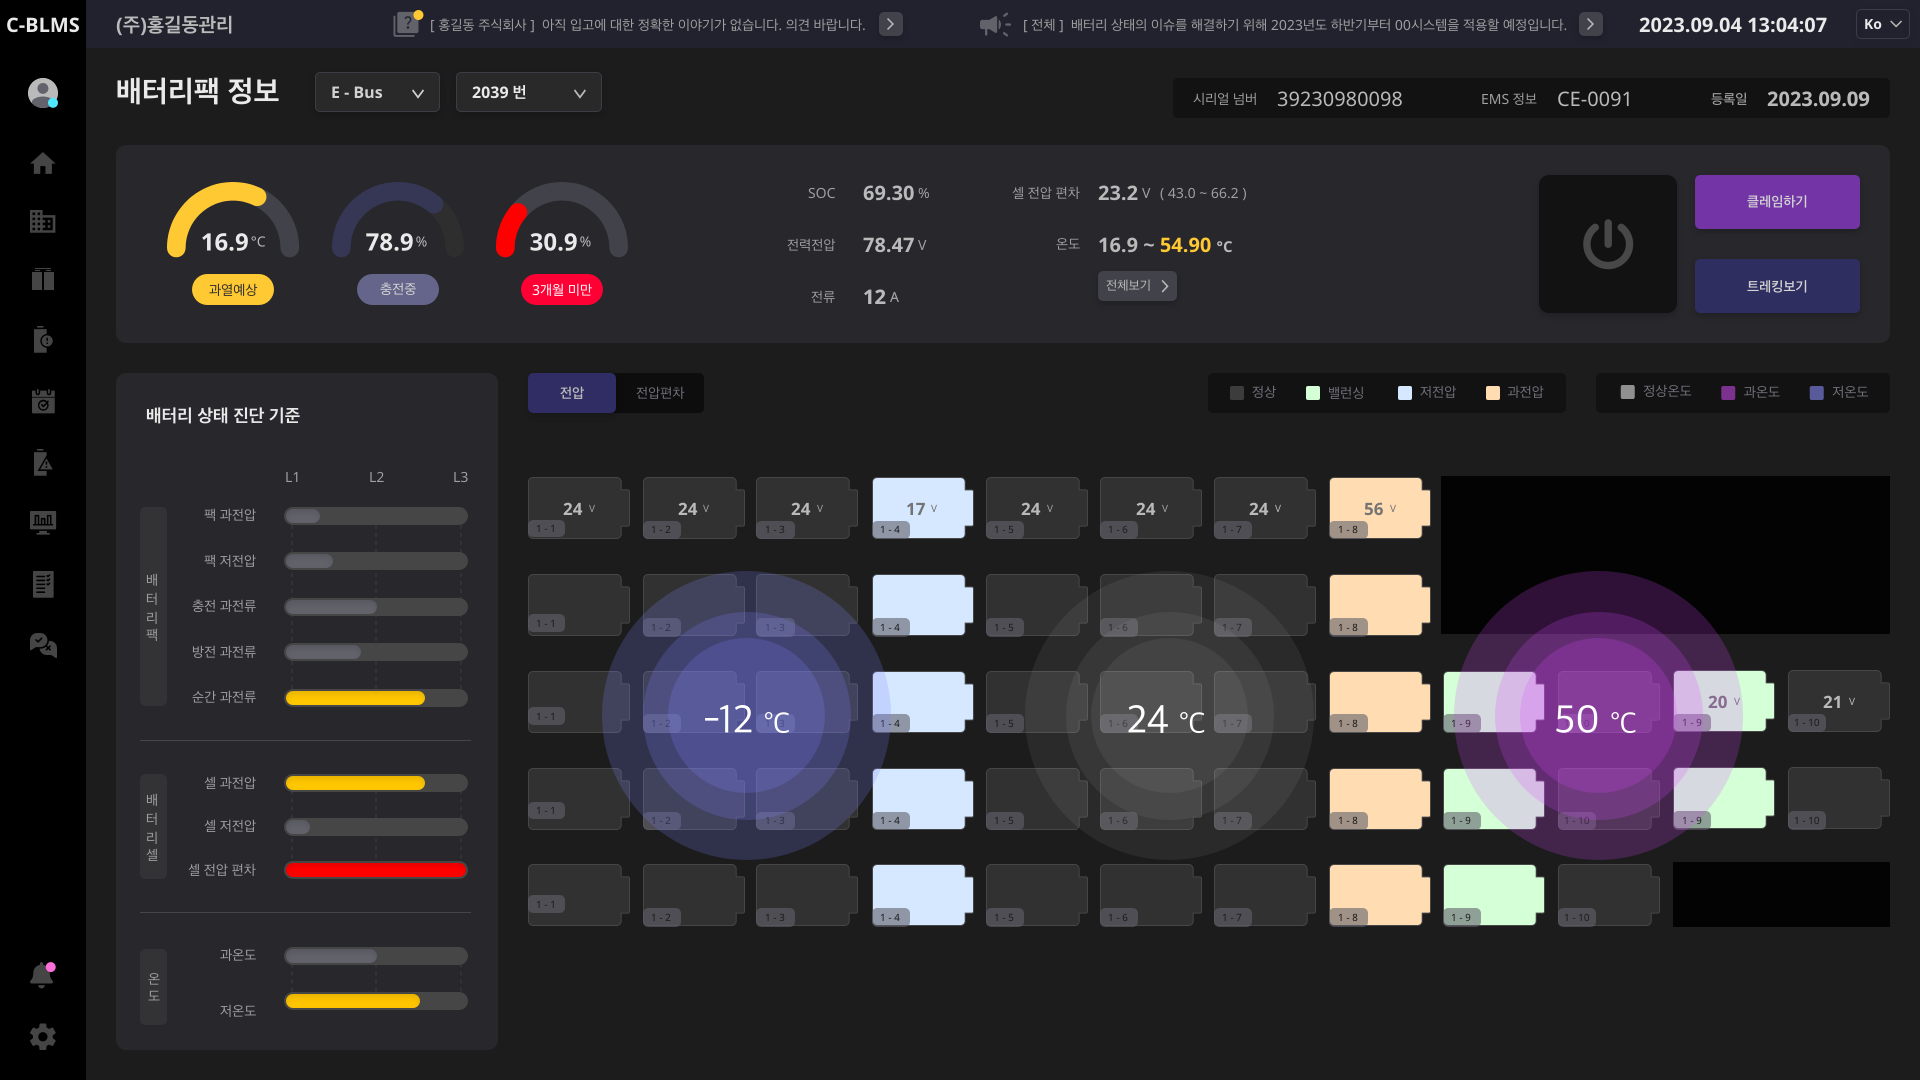
Task: Toggle the 과온도 legend filter
Action: [x=1750, y=392]
